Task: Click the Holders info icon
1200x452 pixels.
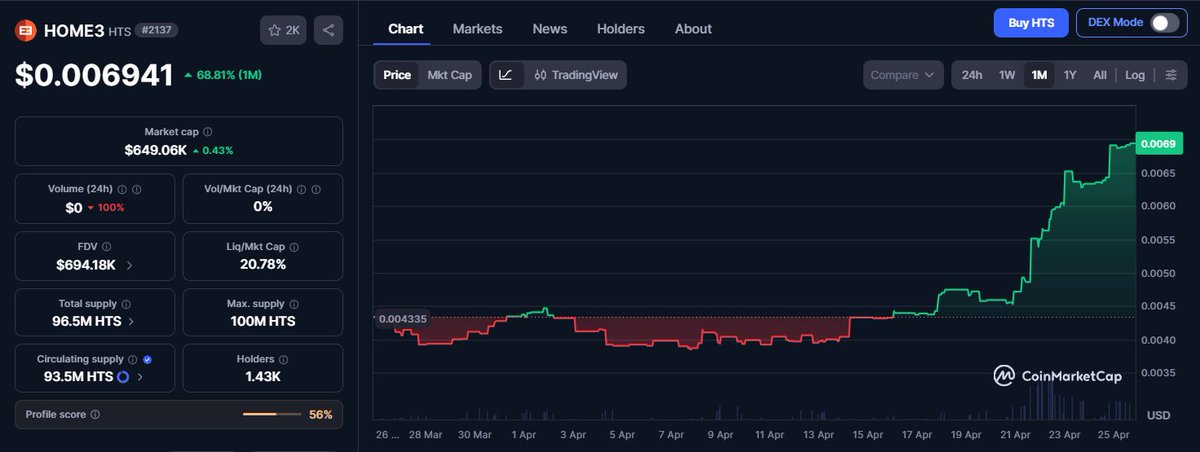Action: coord(284,359)
